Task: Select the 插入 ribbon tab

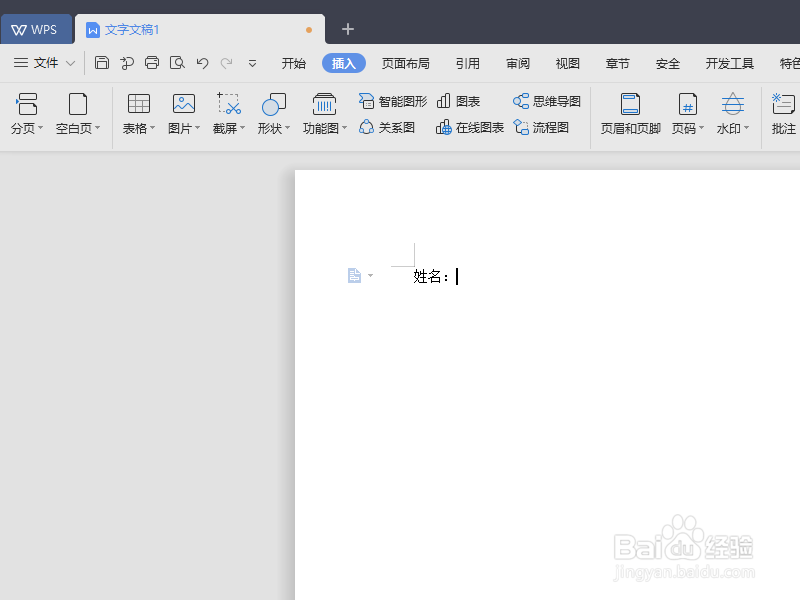Action: (x=343, y=63)
